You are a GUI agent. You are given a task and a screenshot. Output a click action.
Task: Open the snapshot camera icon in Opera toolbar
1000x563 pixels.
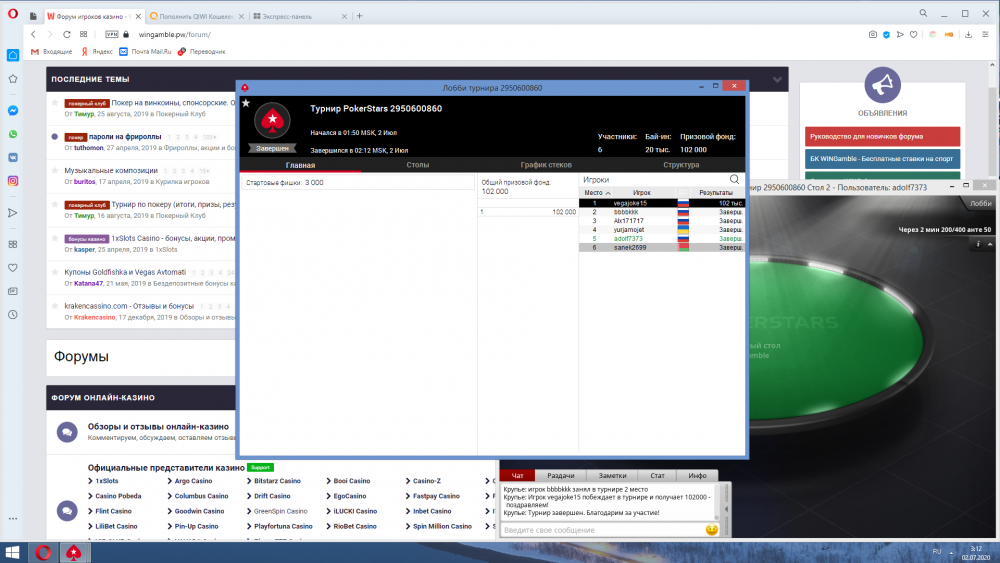872,34
